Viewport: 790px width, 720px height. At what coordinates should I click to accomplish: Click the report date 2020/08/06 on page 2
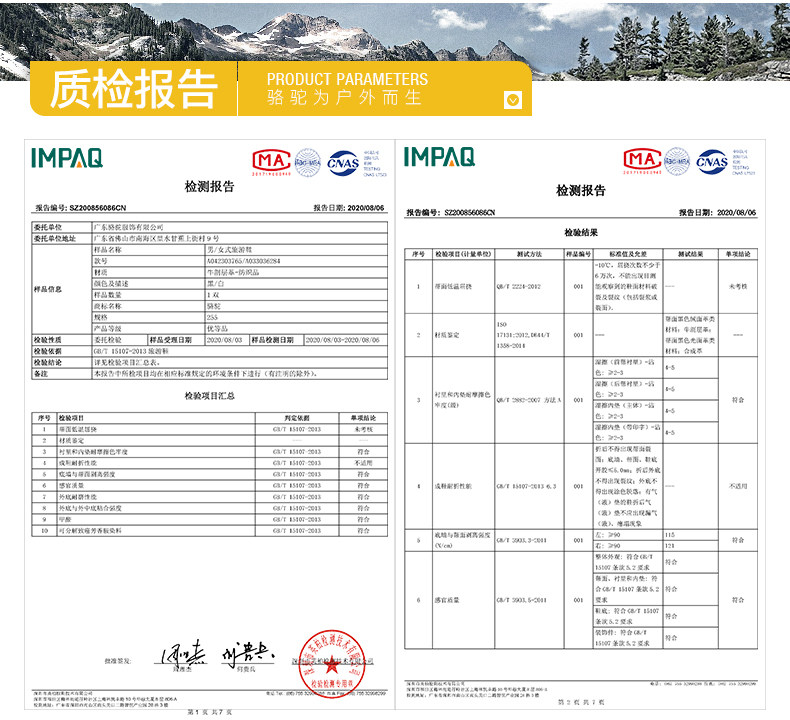(x=737, y=213)
